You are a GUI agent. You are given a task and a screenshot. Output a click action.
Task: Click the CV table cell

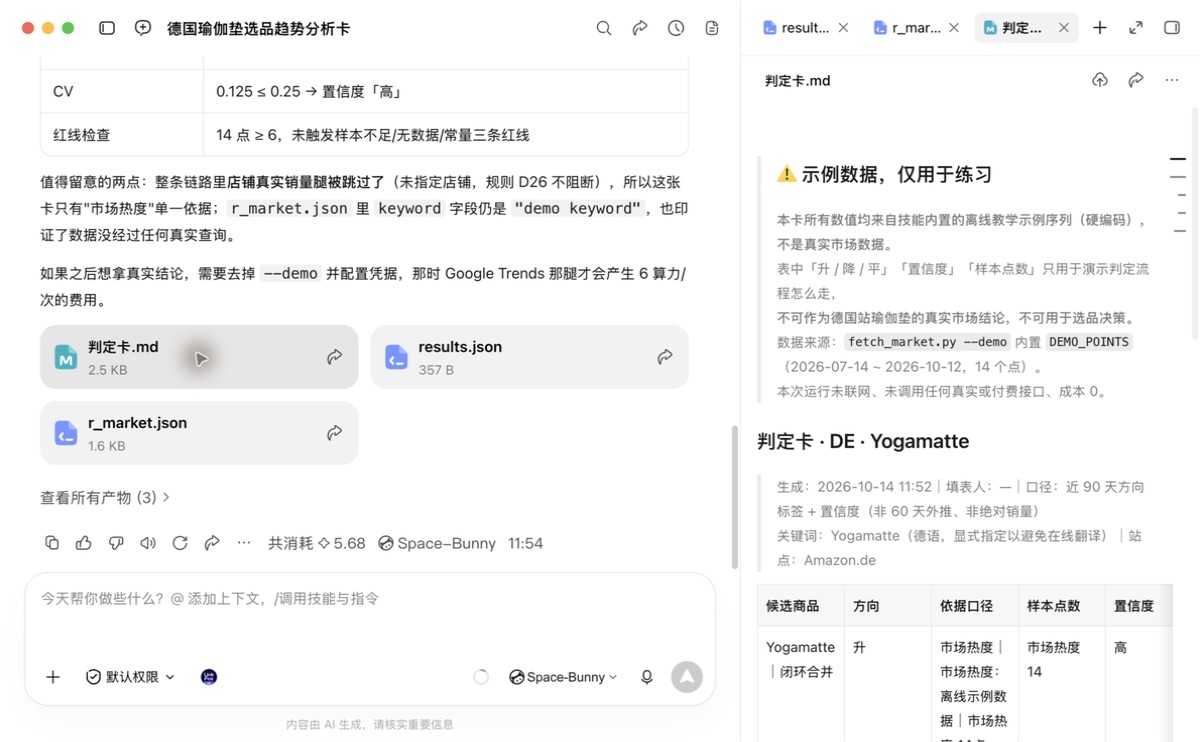pyautogui.click(x=121, y=91)
